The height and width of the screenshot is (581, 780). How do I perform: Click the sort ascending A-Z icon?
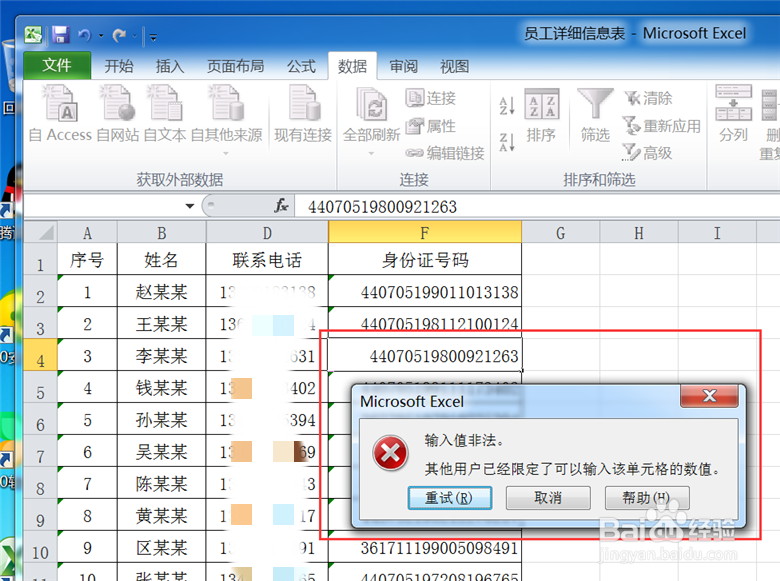pyautogui.click(x=506, y=105)
